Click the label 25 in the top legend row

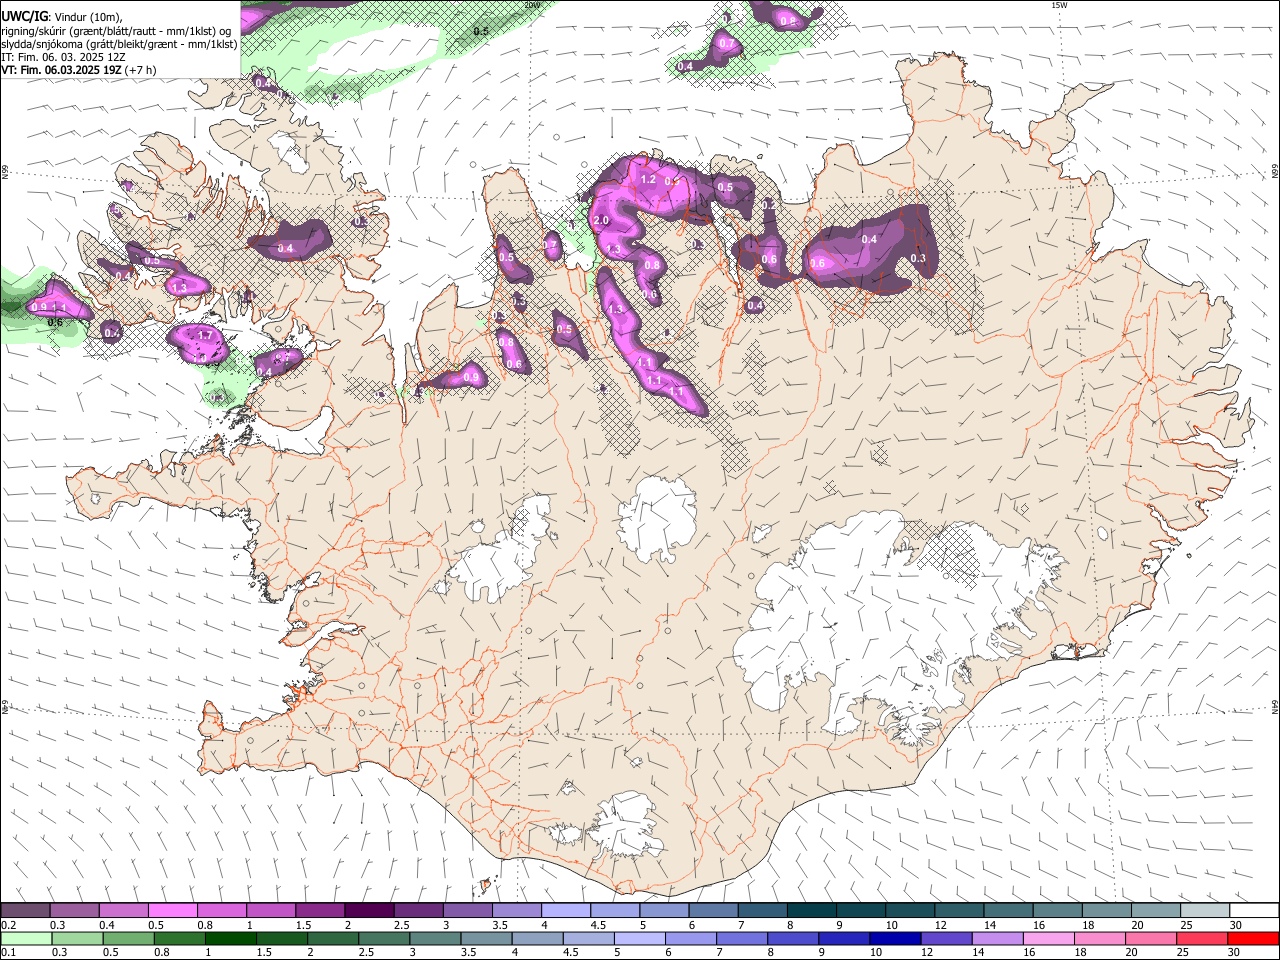[1186, 925]
